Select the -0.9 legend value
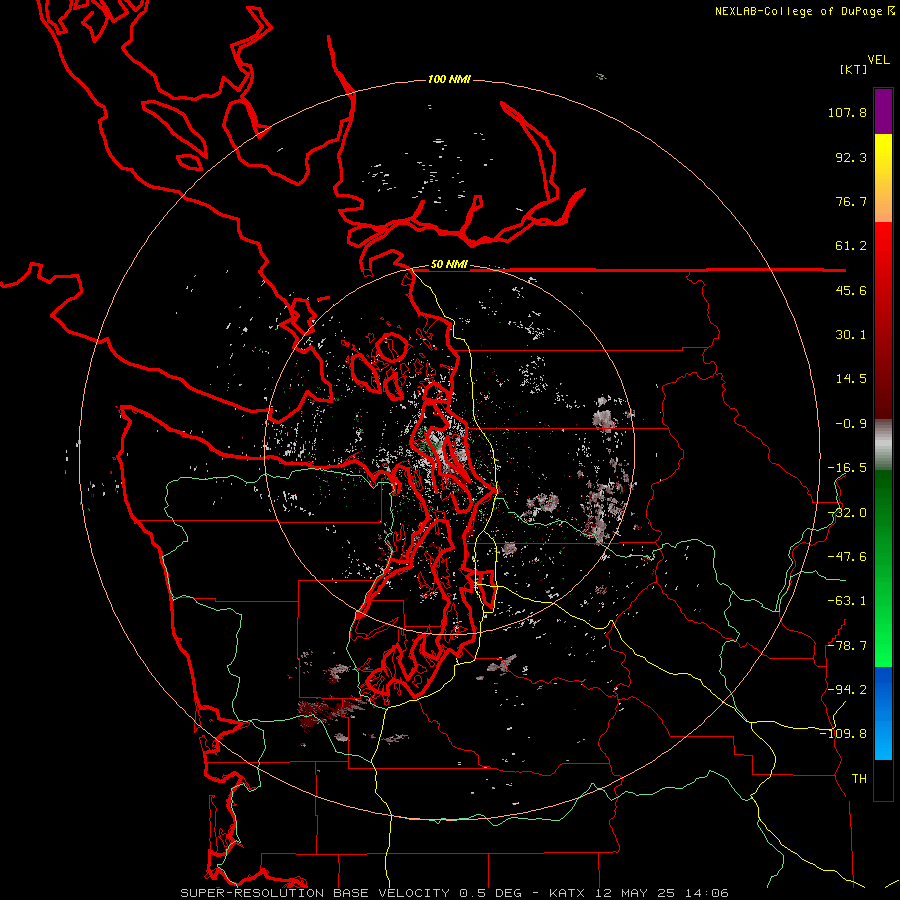 pyautogui.click(x=851, y=424)
